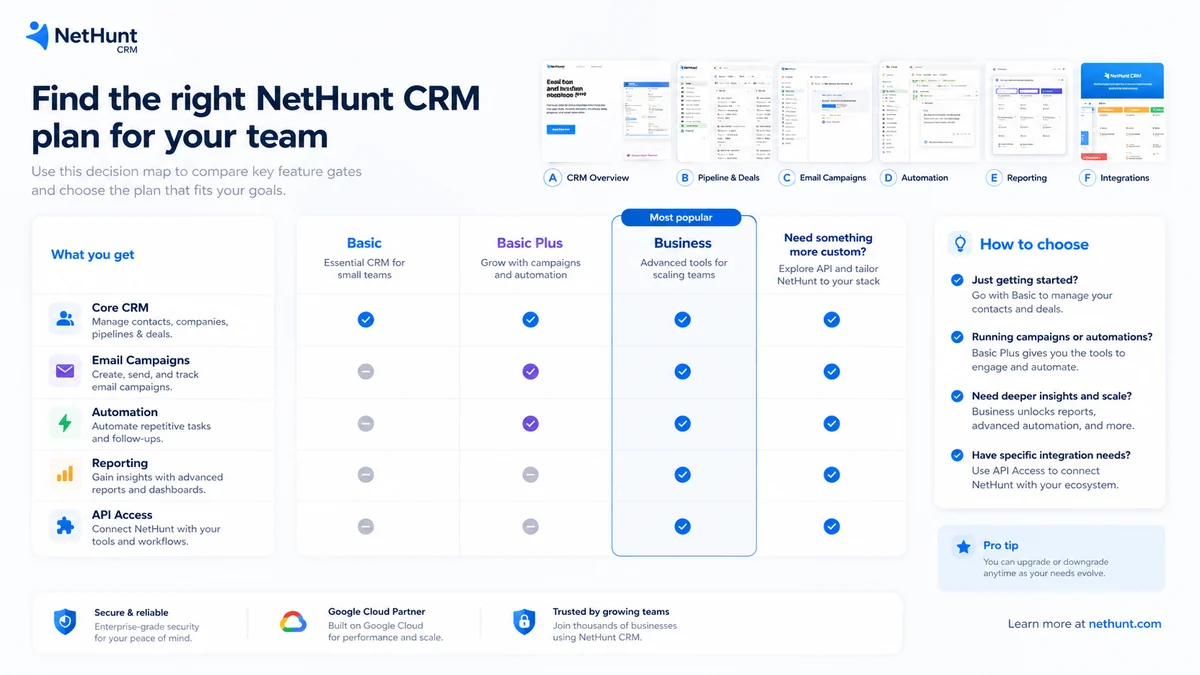Click the Core CRM feature title
Image resolution: width=1200 pixels, height=675 pixels.
[120, 308]
